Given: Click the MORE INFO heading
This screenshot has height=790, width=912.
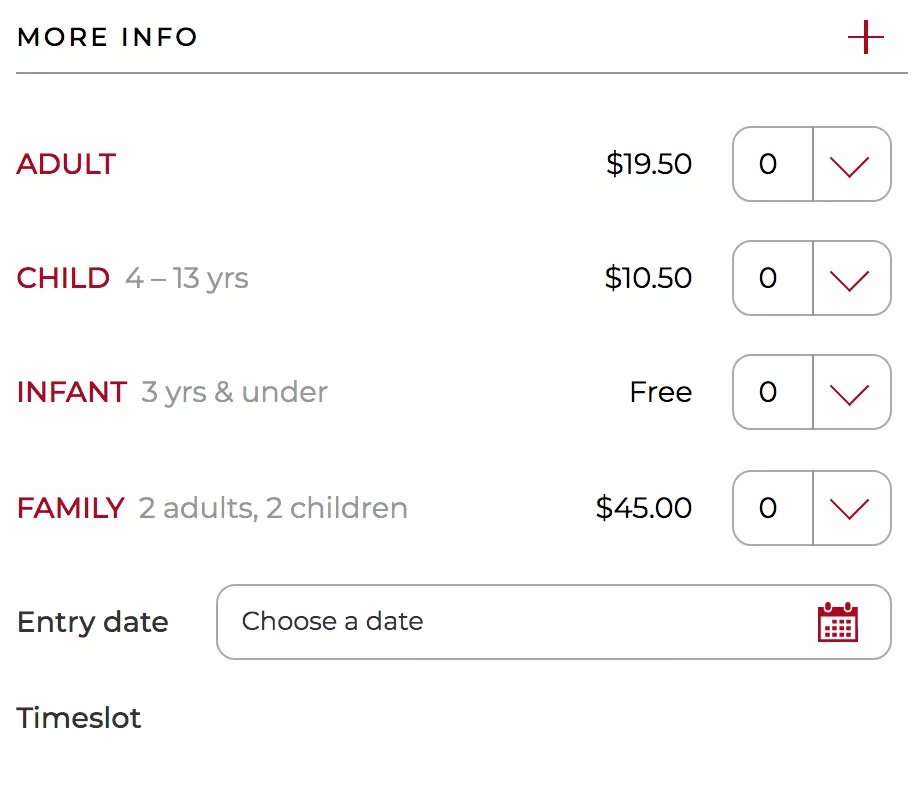Looking at the screenshot, I should pyautogui.click(x=108, y=37).
